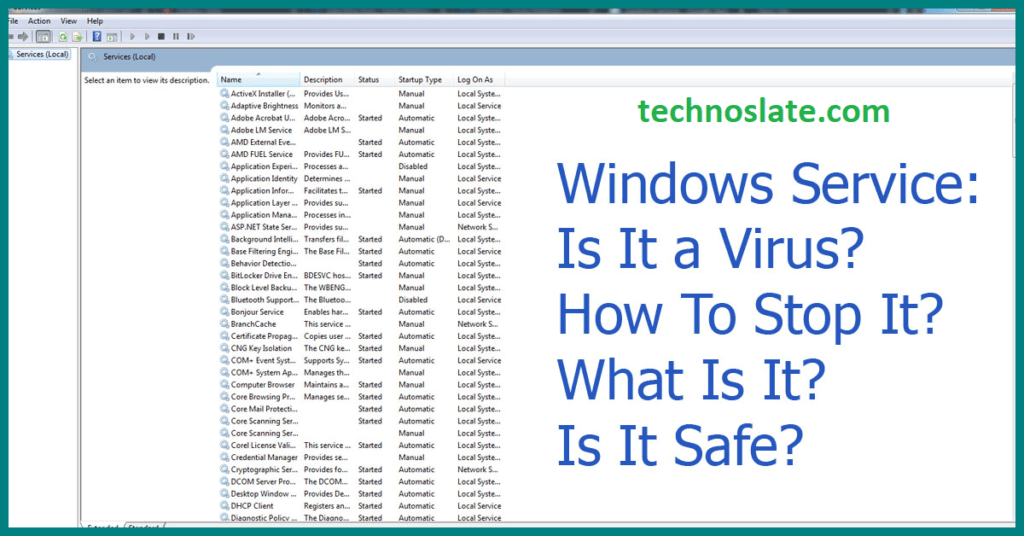Click the Pause Service toolbar icon

176,37
